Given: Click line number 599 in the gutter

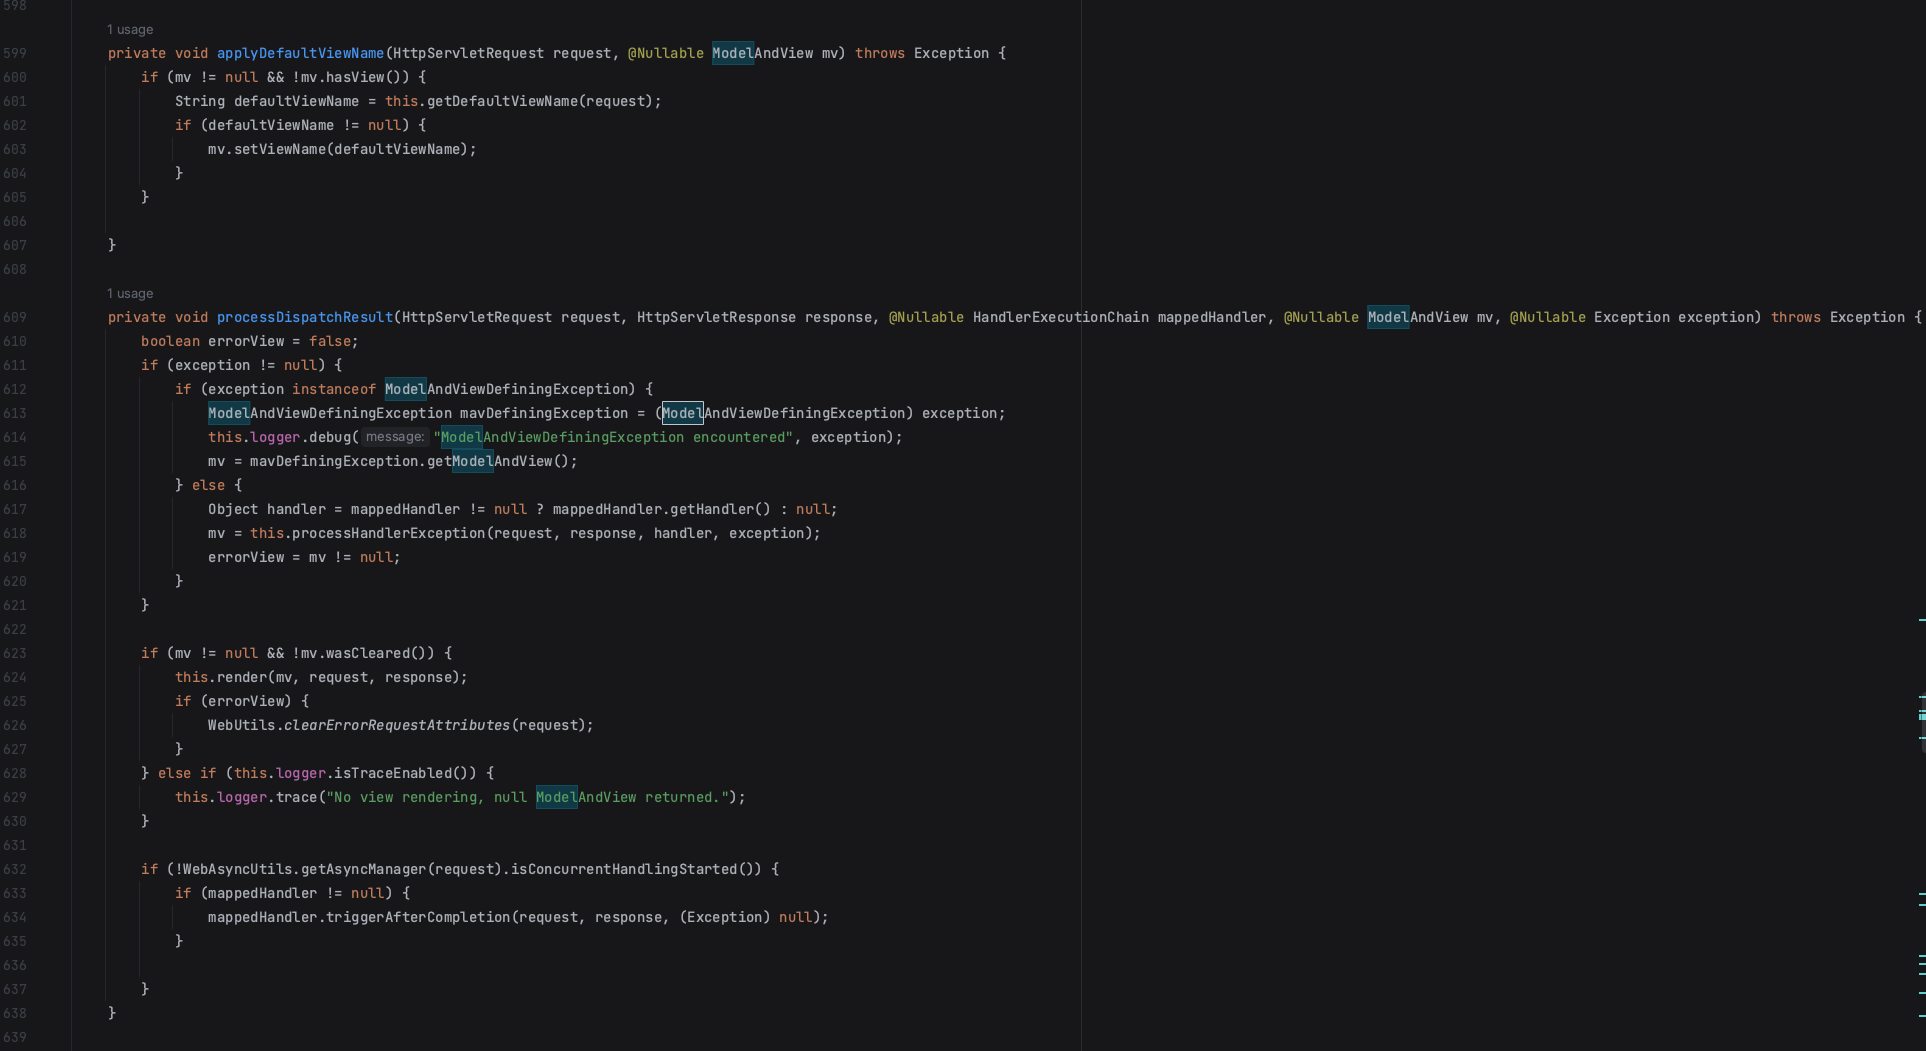Looking at the screenshot, I should pos(15,53).
